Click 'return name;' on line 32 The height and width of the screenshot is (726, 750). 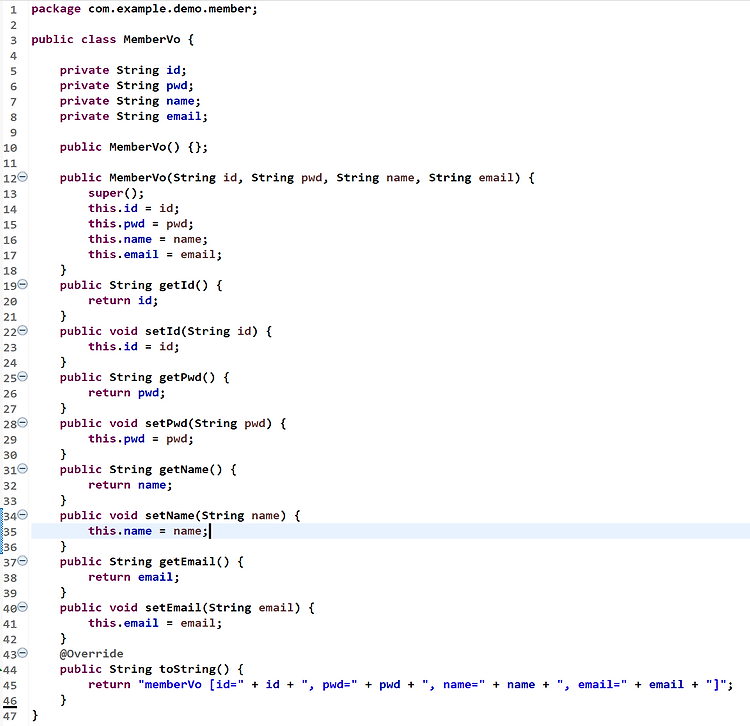(130, 485)
